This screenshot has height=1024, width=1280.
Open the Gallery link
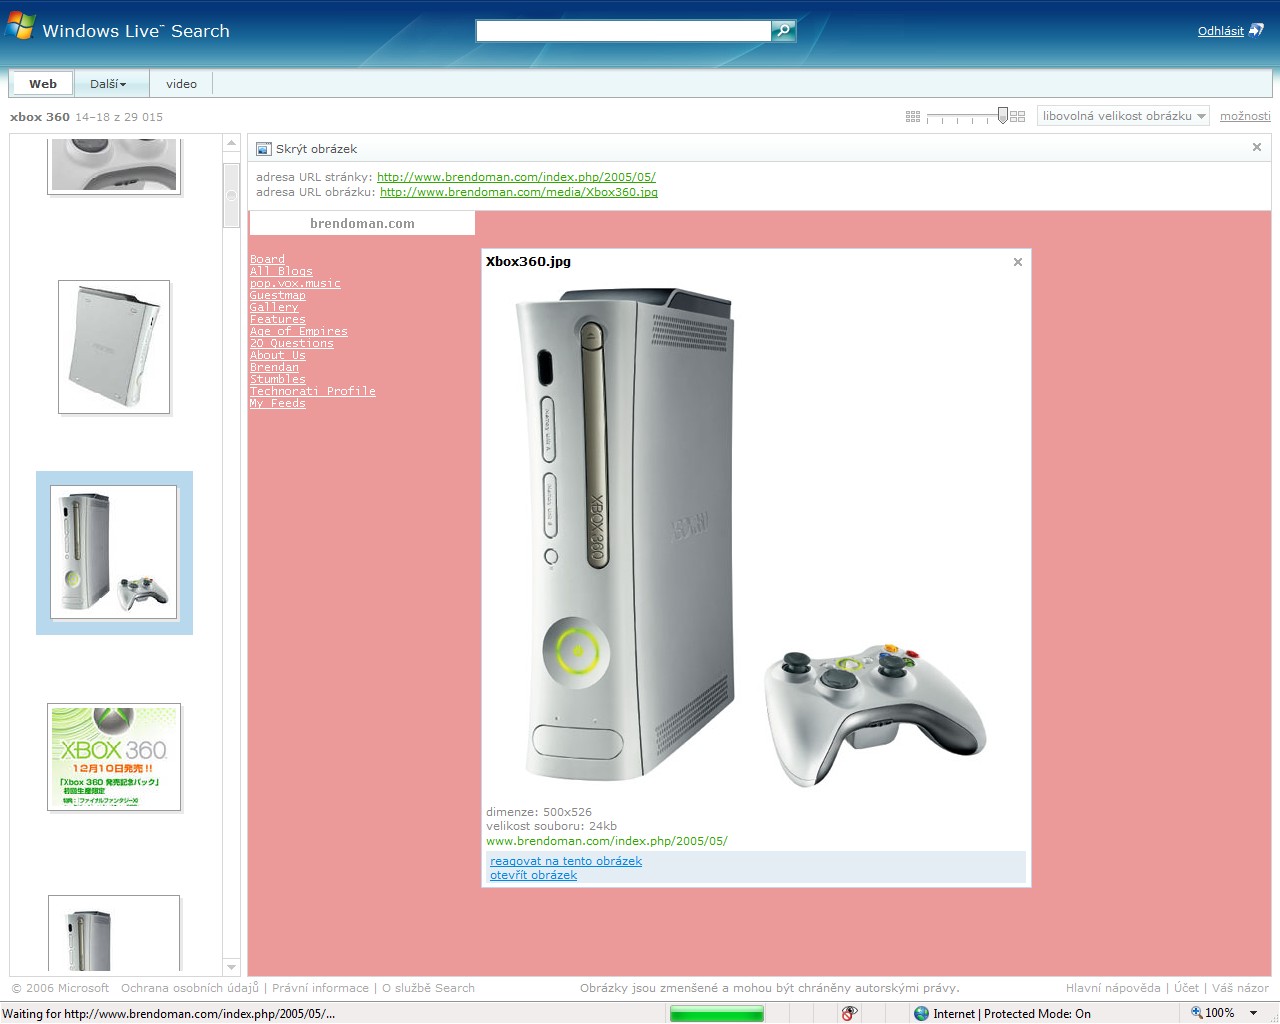(274, 307)
